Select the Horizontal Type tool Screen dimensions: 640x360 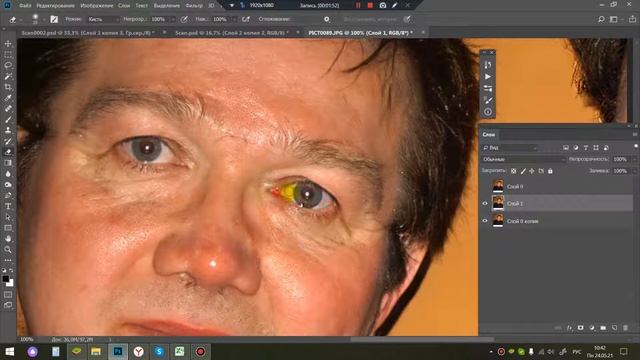pos(8,207)
